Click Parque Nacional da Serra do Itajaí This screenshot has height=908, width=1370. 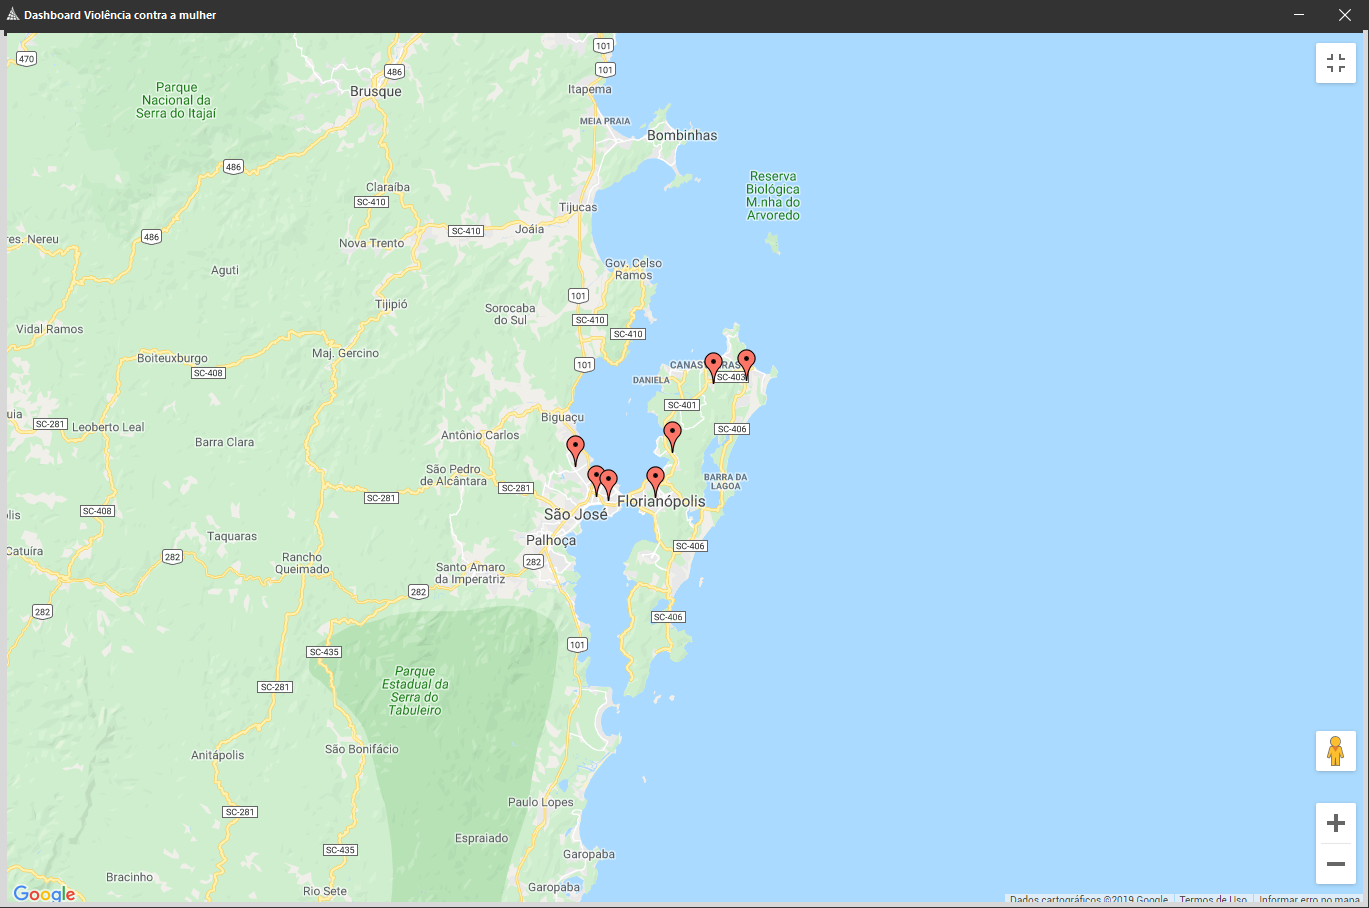point(176,100)
